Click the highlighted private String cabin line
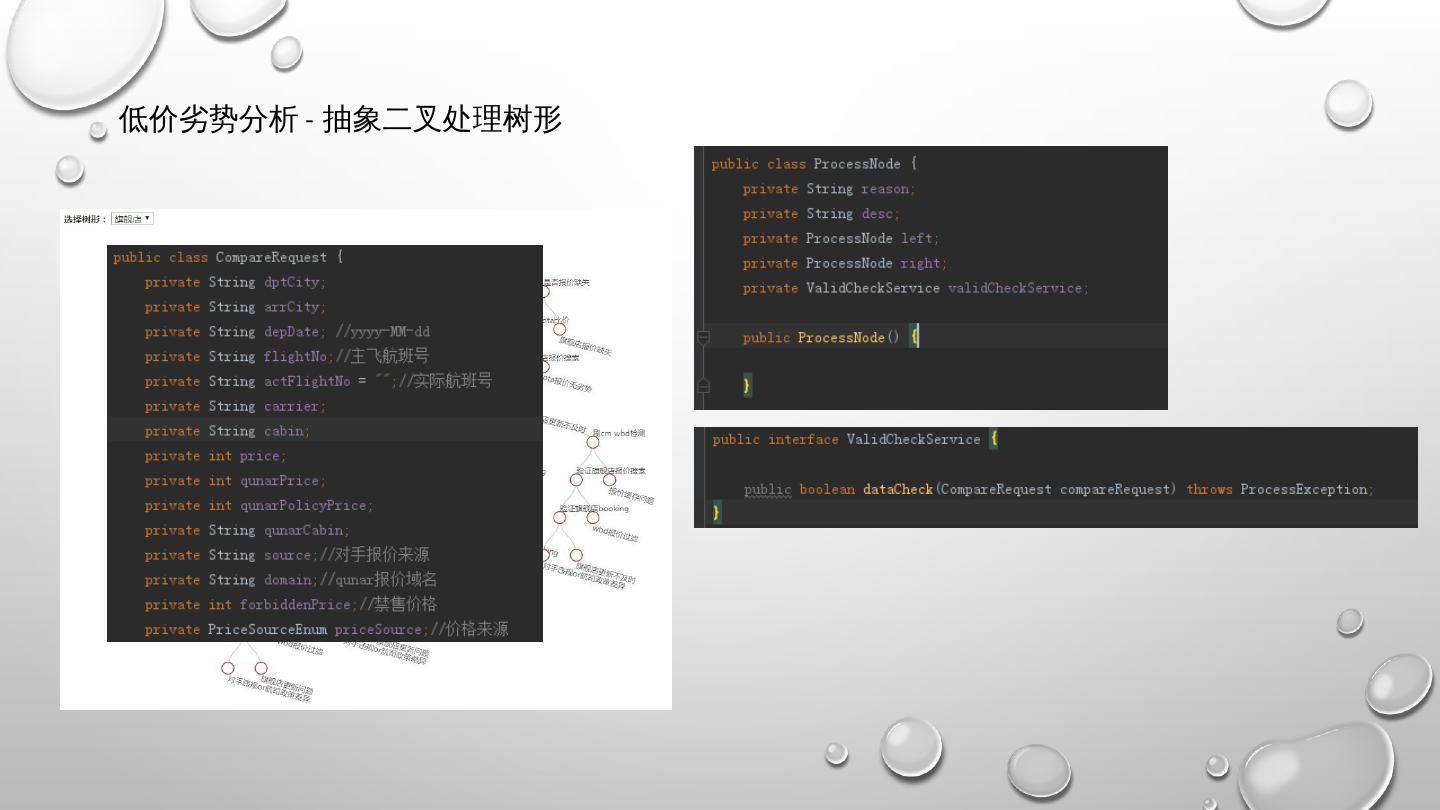 coord(227,431)
